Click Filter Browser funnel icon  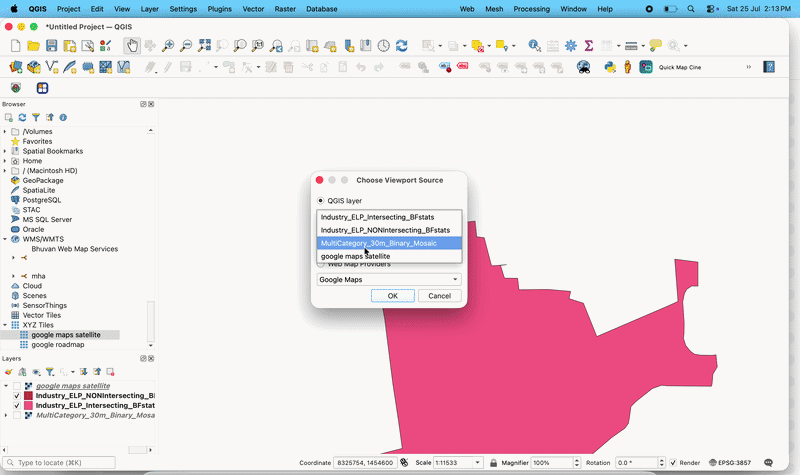(36, 117)
